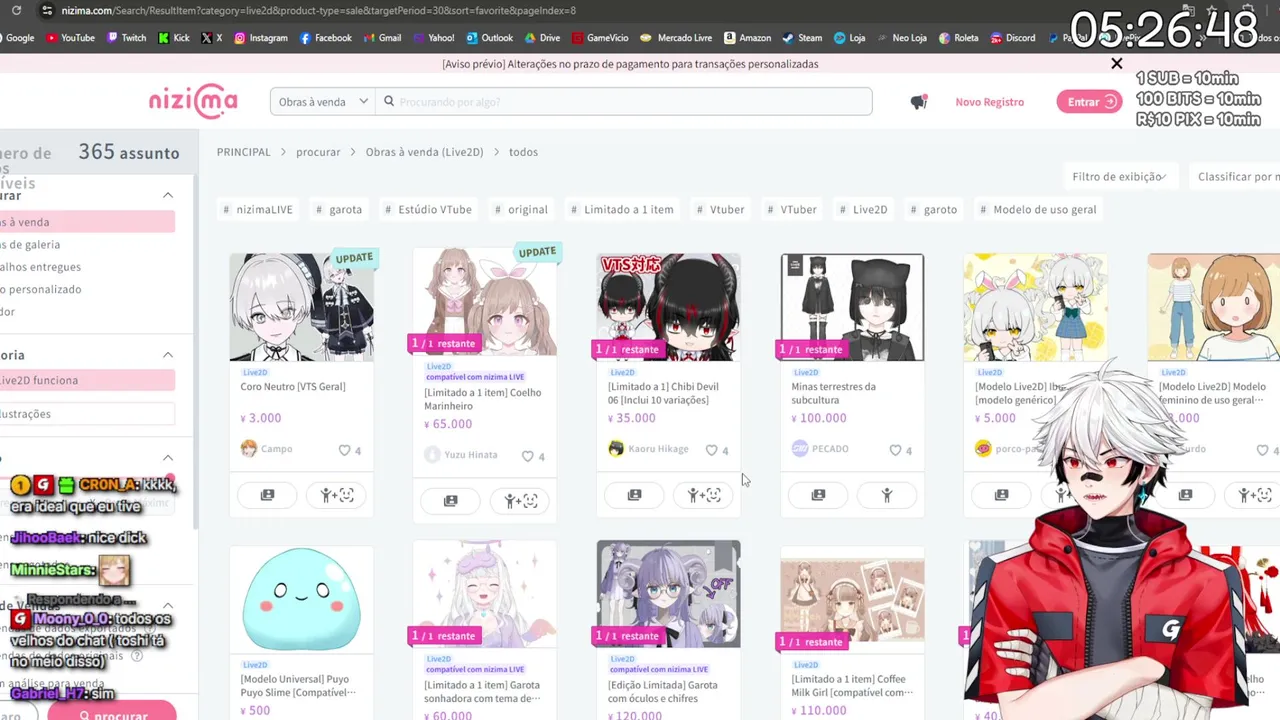Open the Filtro de exibição dropdown

click(1119, 176)
